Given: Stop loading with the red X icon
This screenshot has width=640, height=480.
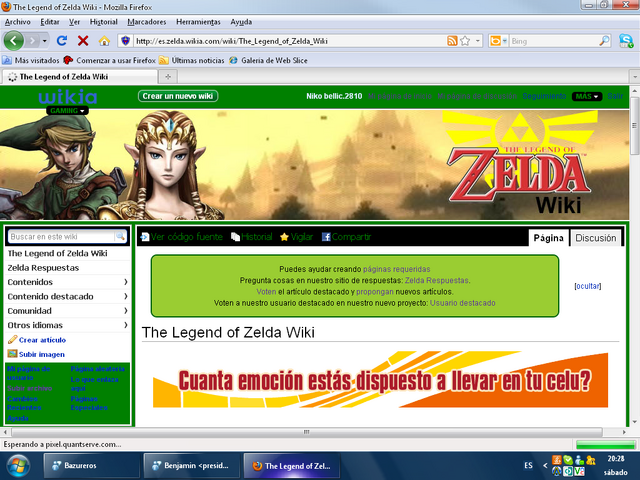Looking at the screenshot, I should tap(83, 41).
